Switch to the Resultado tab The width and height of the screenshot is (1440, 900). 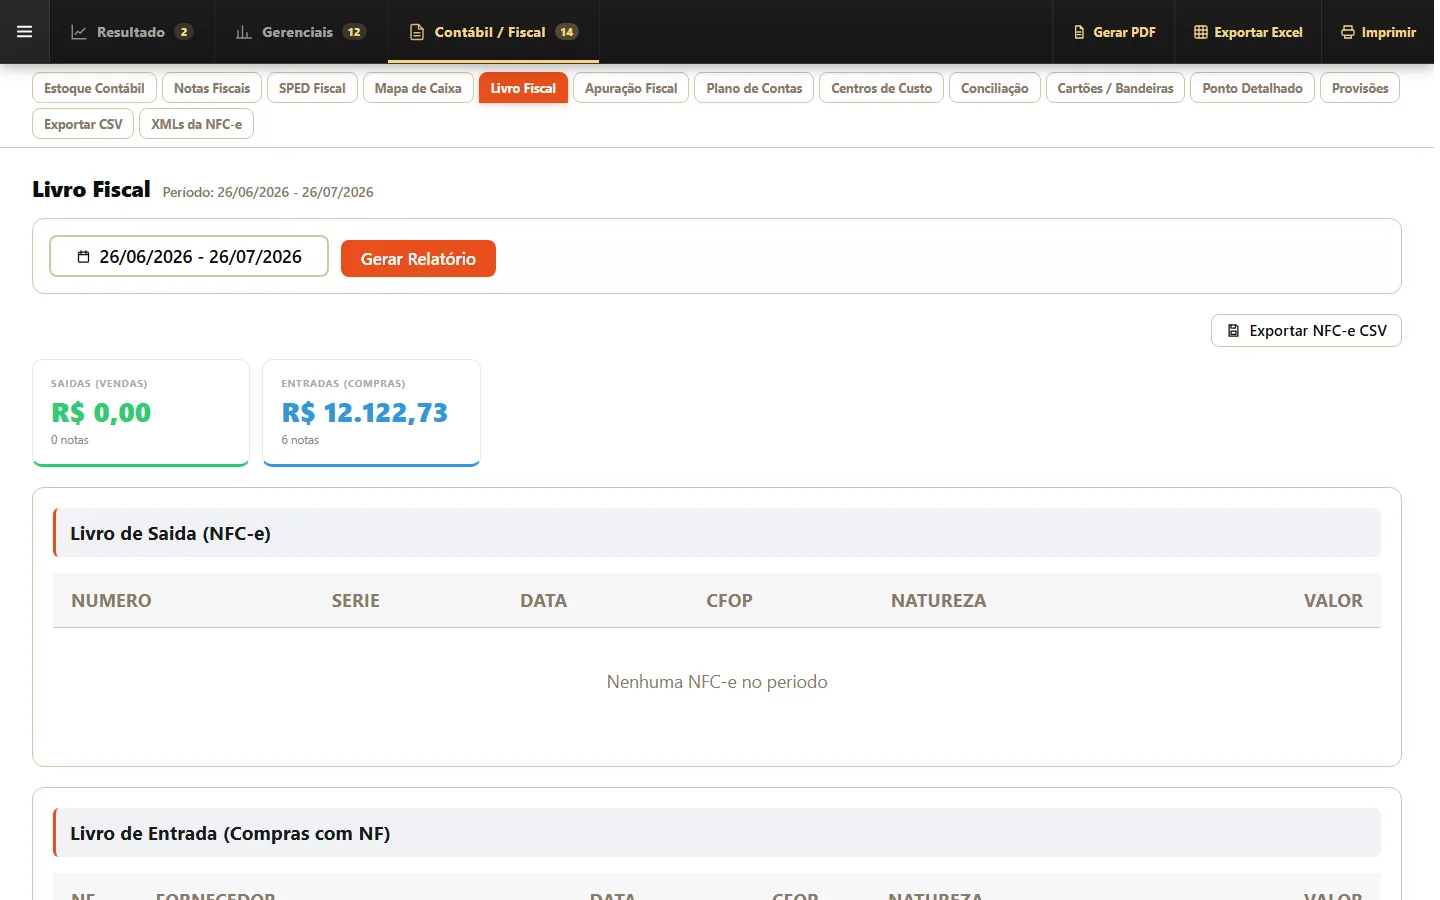point(131,32)
